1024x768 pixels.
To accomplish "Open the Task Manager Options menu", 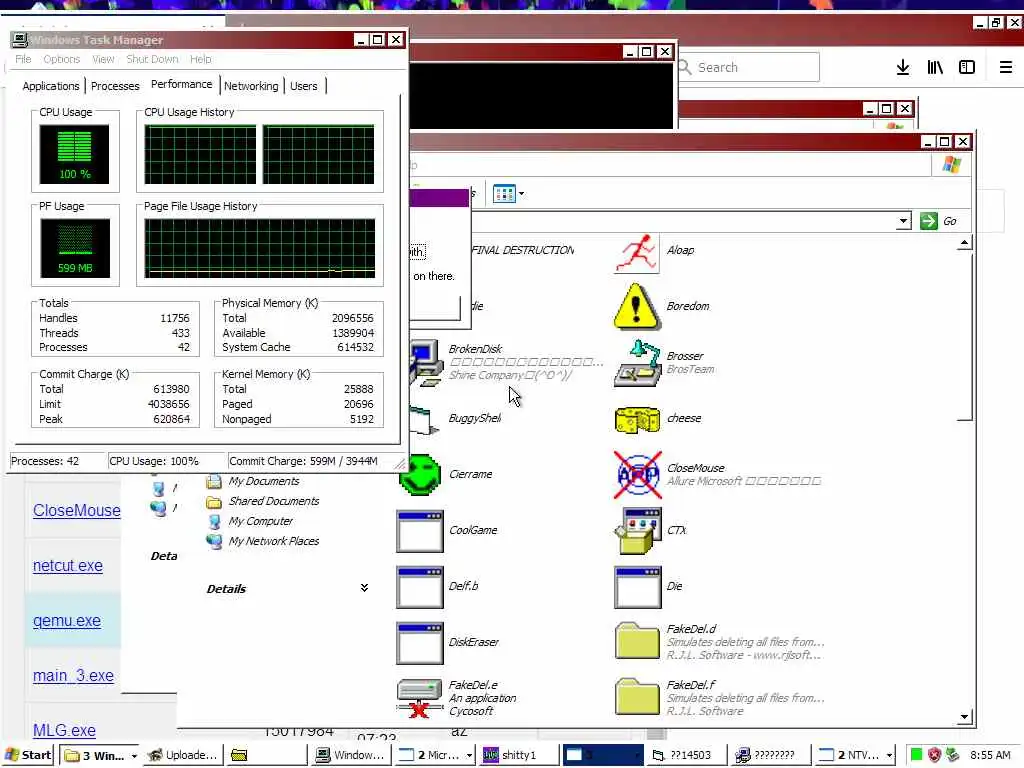I will pyautogui.click(x=61, y=59).
